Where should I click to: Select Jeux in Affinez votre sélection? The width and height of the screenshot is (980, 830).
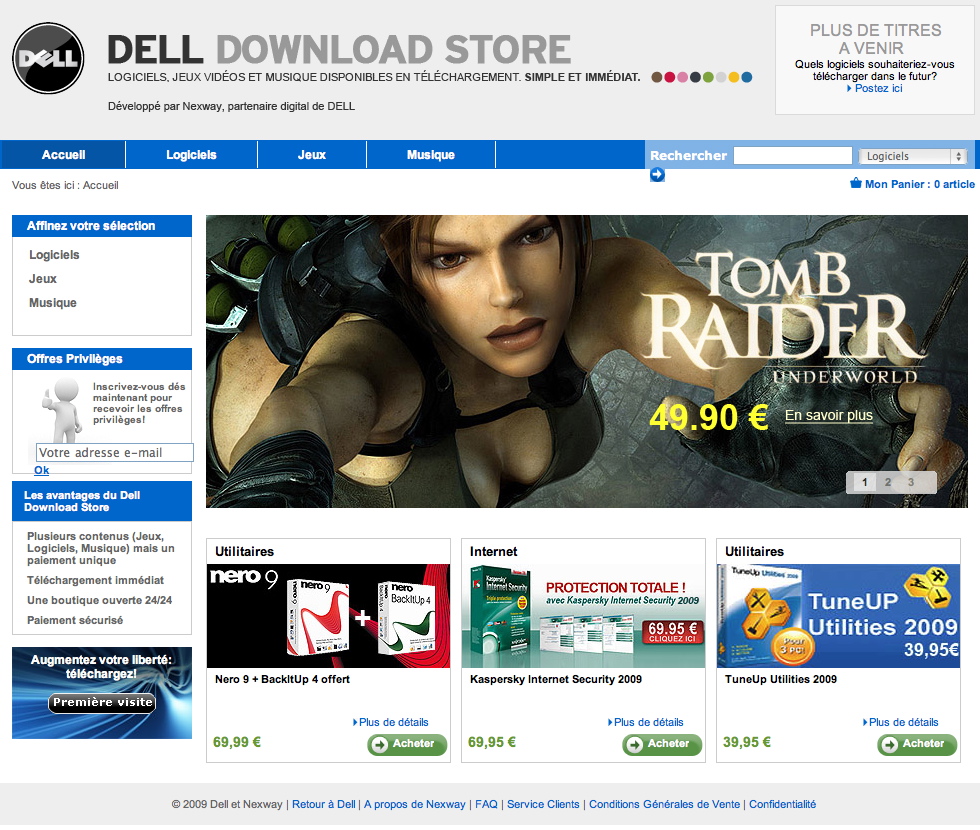[x=42, y=279]
